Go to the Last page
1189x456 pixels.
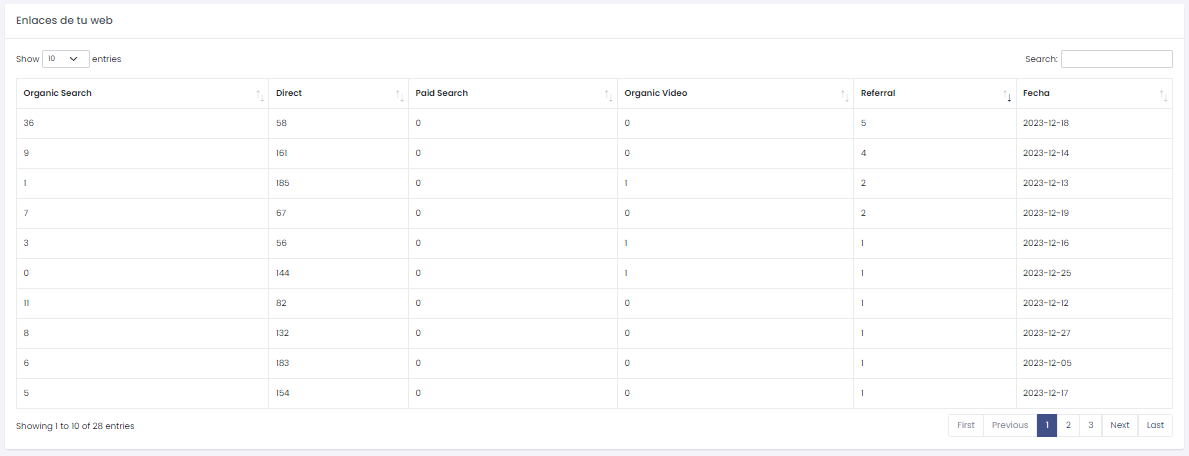pos(1155,425)
